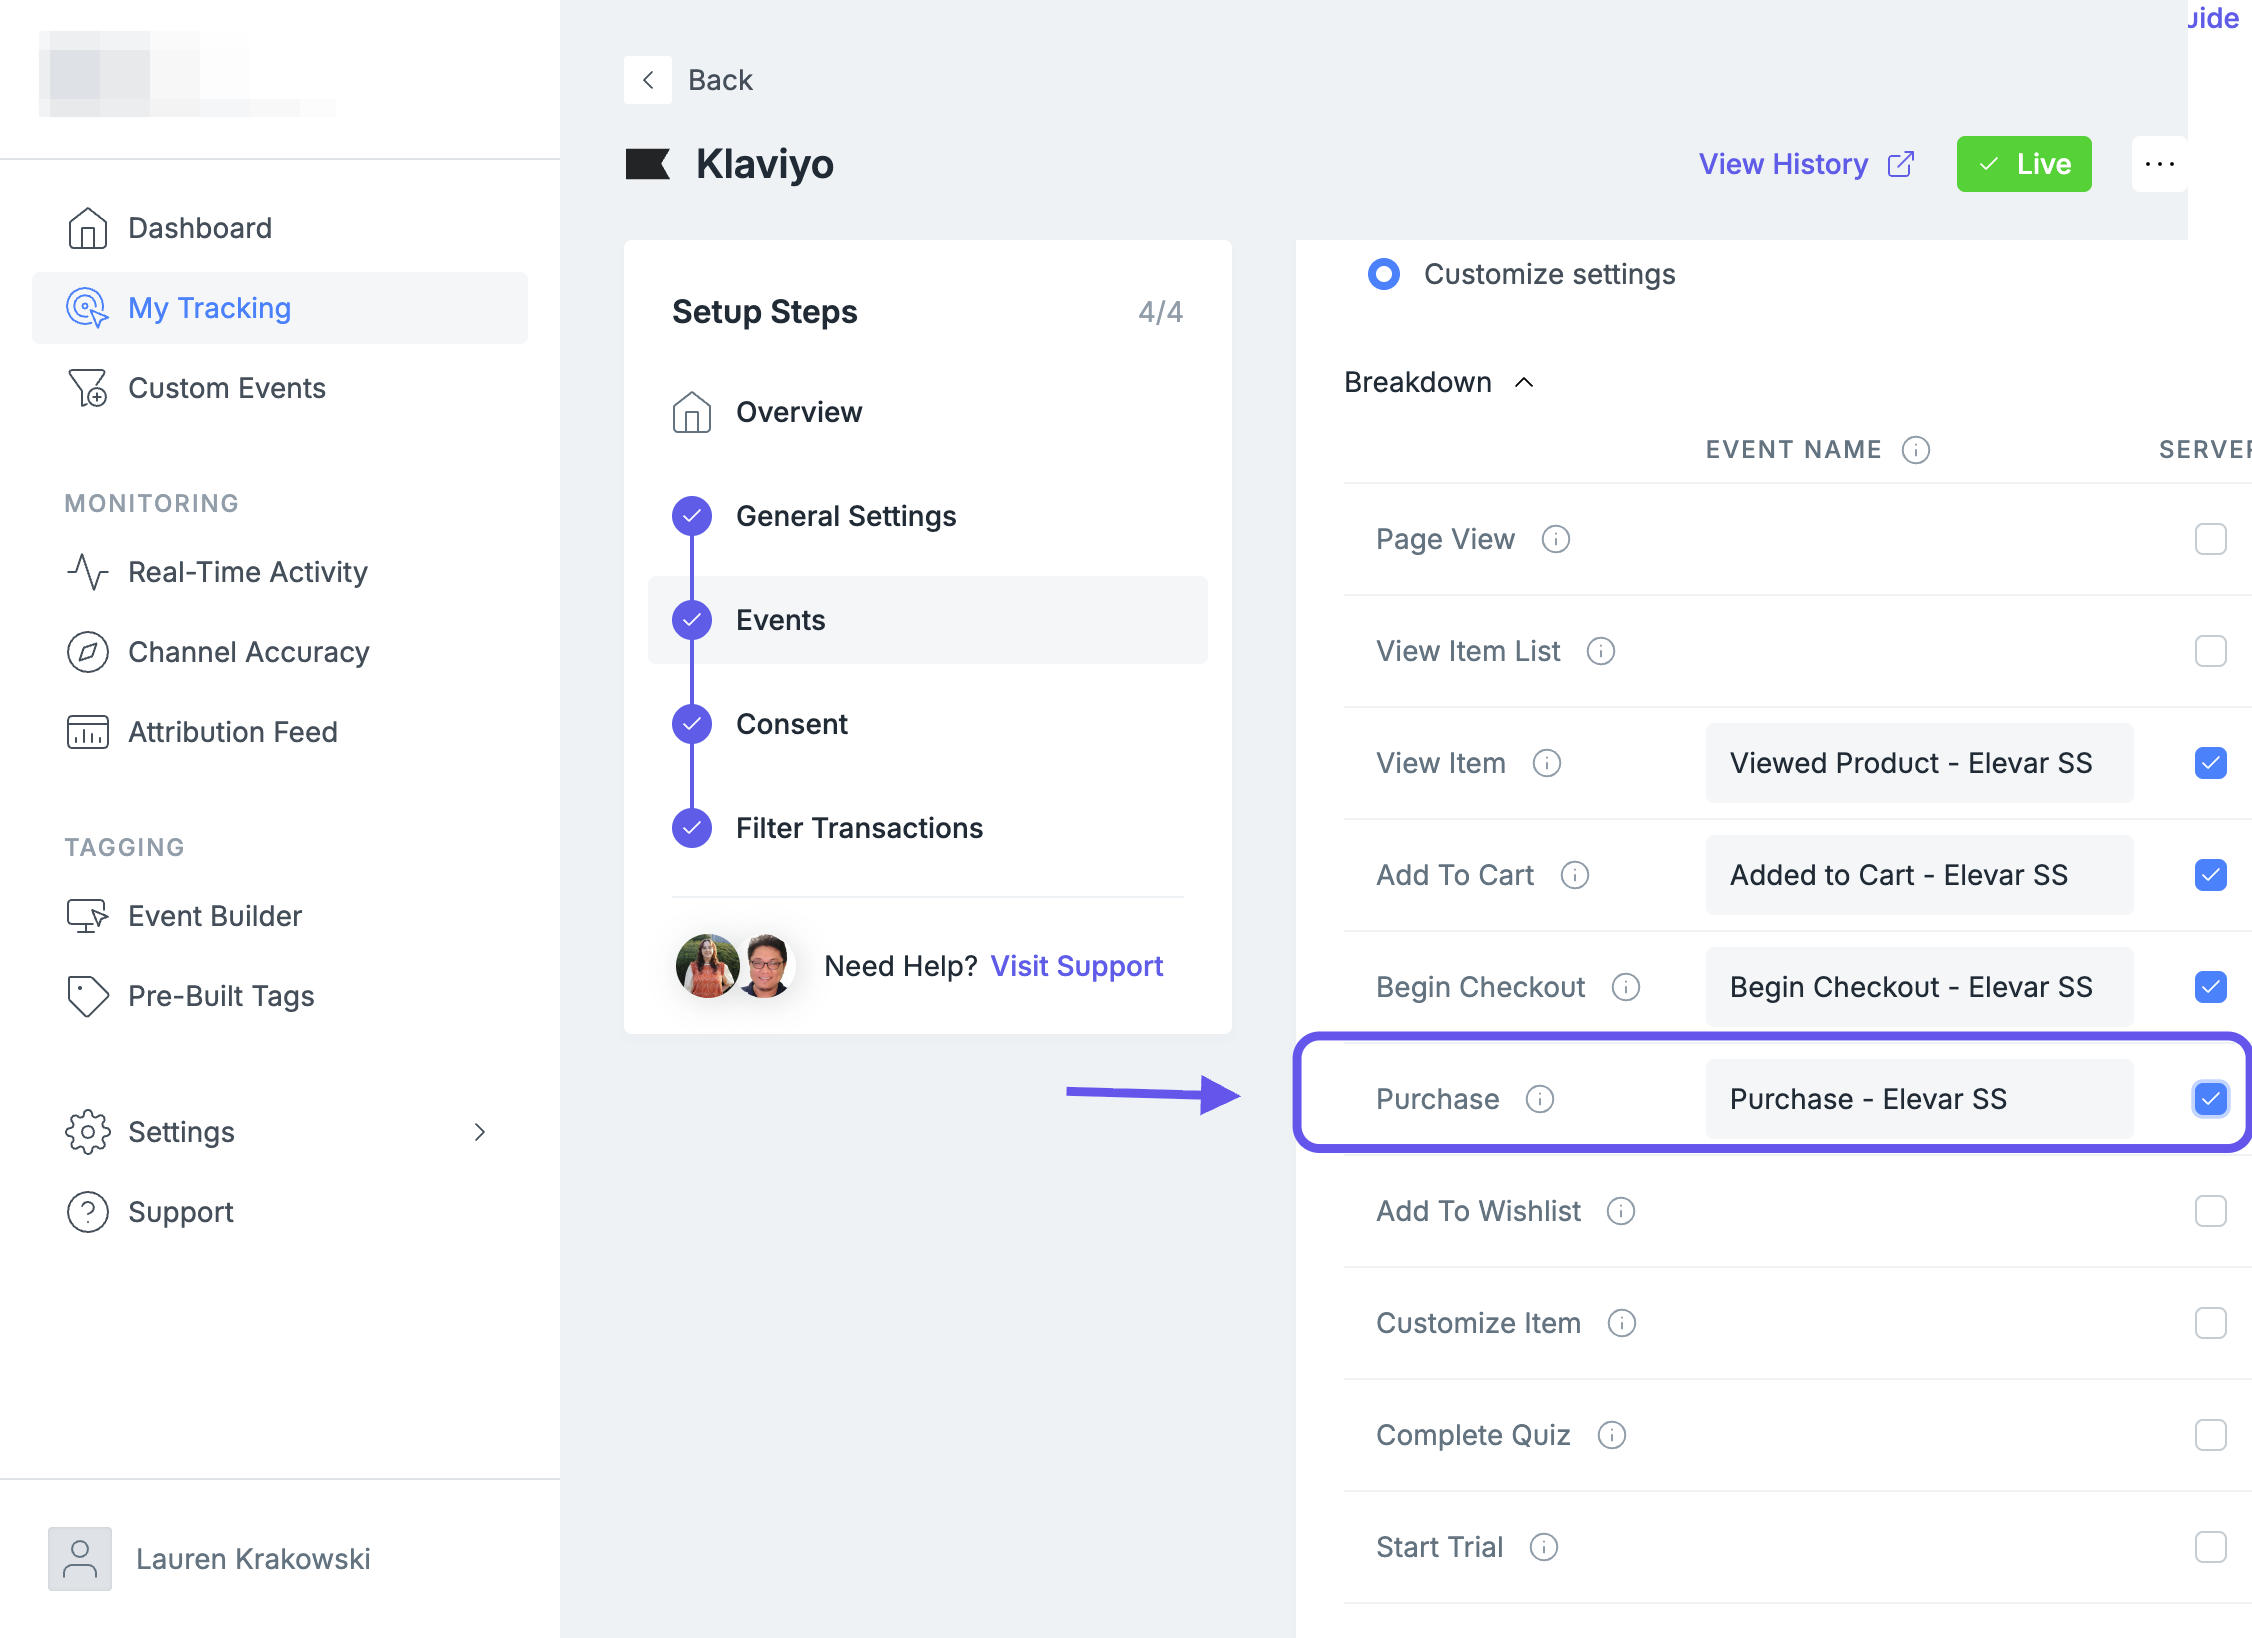Screen dimensions: 2252x1638
Task: Click the info icon next to Add To Wishlist
Action: click(x=1621, y=1211)
